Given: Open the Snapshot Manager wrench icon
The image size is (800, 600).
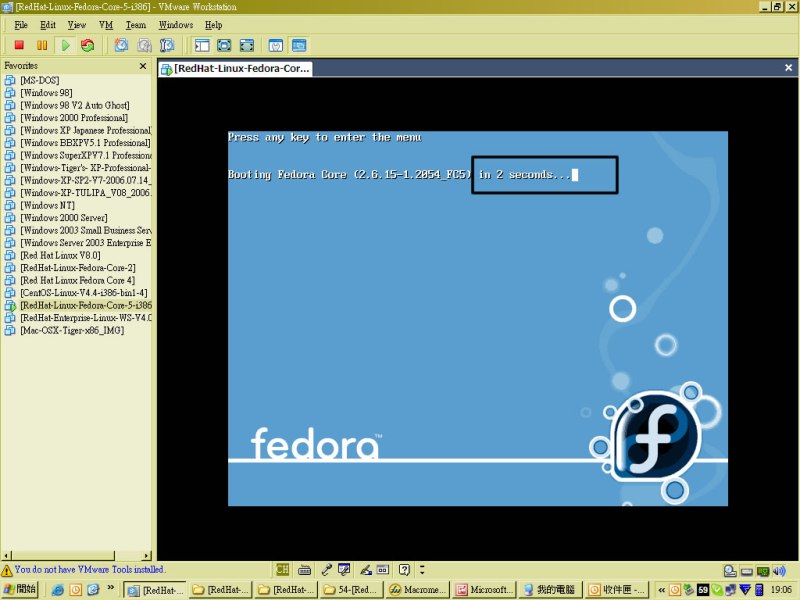Looking at the screenshot, I should coord(167,45).
